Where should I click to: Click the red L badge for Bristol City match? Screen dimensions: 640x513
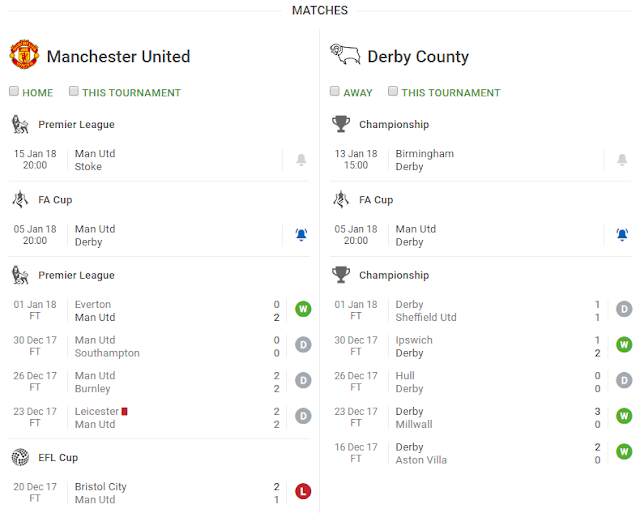point(303,491)
